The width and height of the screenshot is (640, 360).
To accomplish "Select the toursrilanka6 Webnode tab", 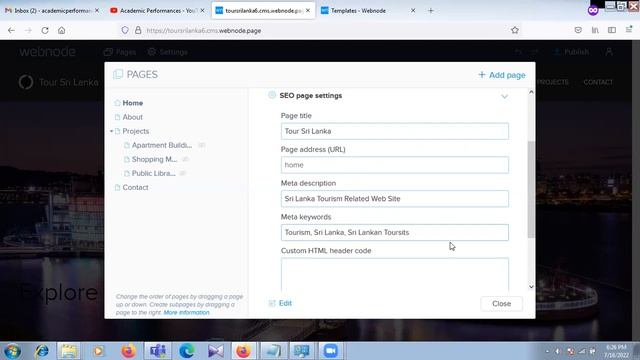I will tap(263, 11).
